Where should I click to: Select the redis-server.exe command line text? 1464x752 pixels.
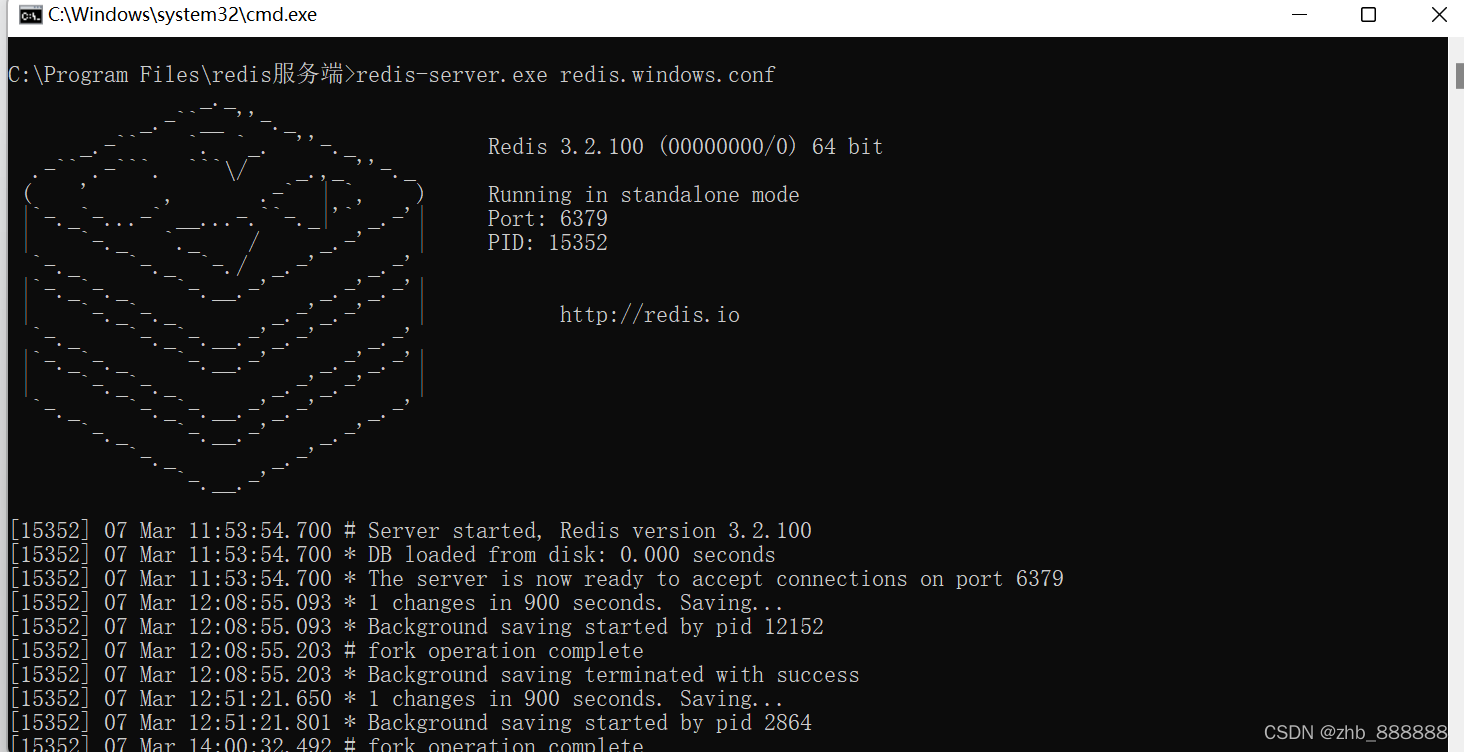pos(565,74)
